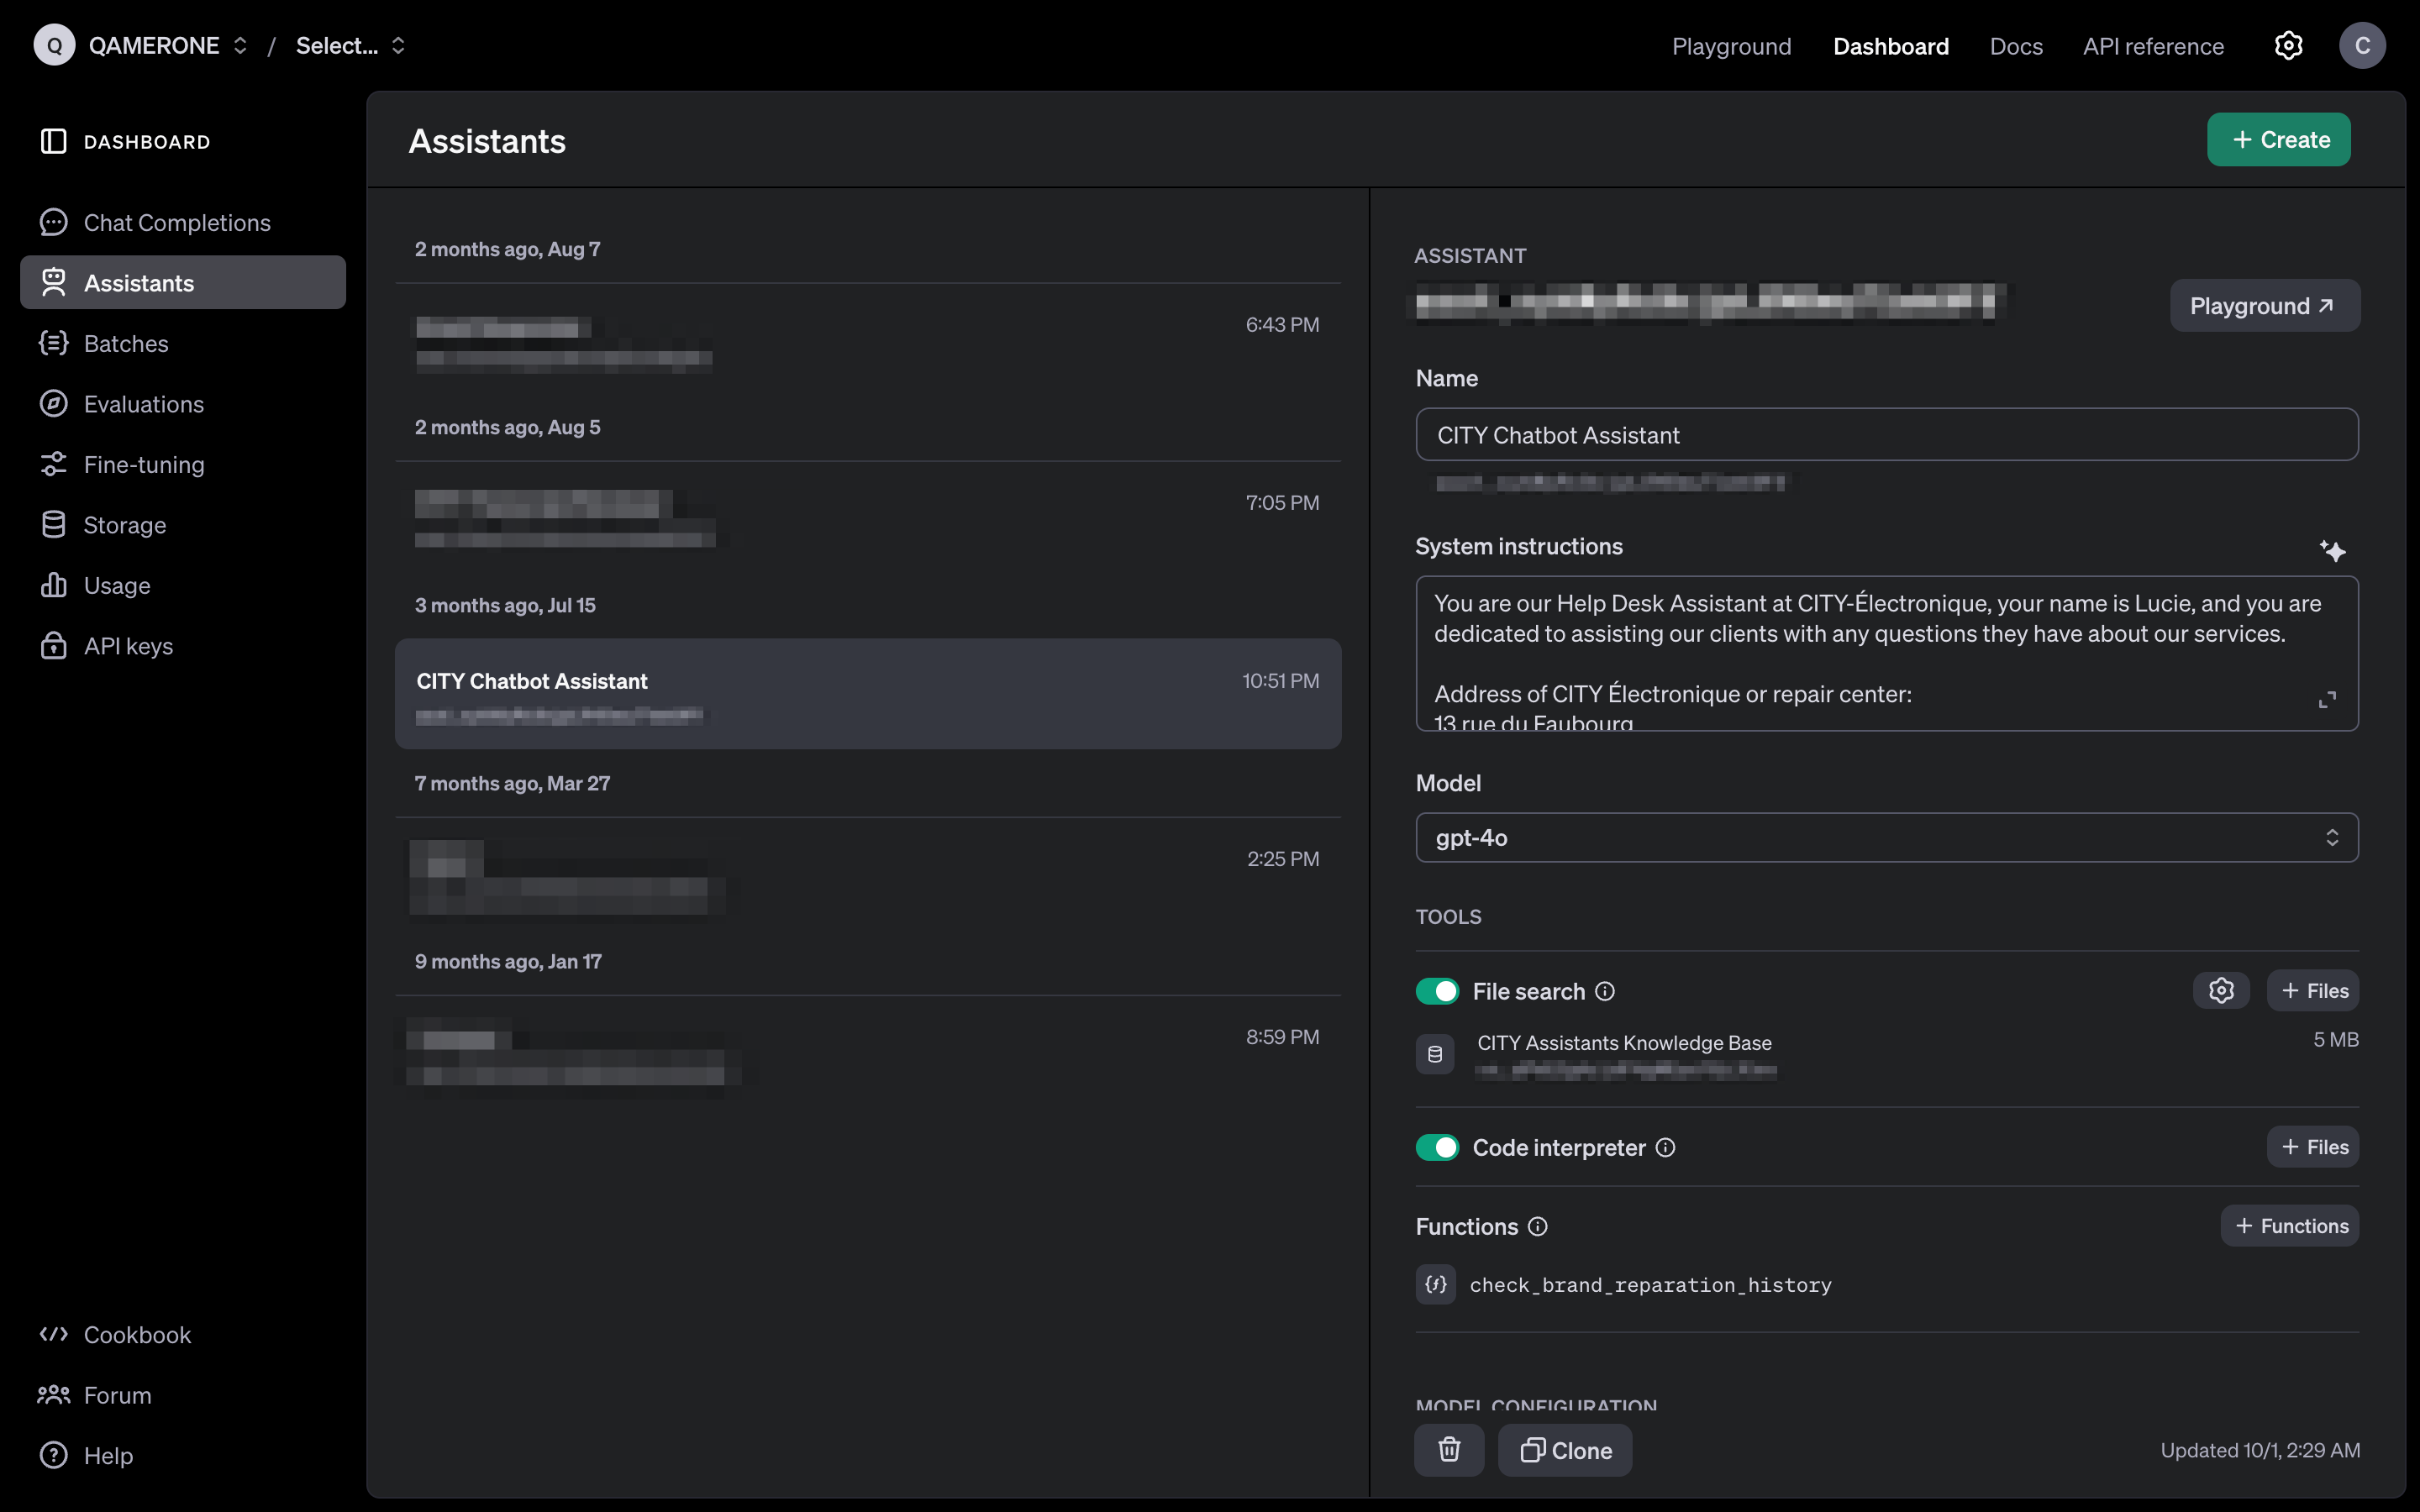
Task: Open the Playground top navigation tab
Action: pyautogui.click(x=1731, y=46)
